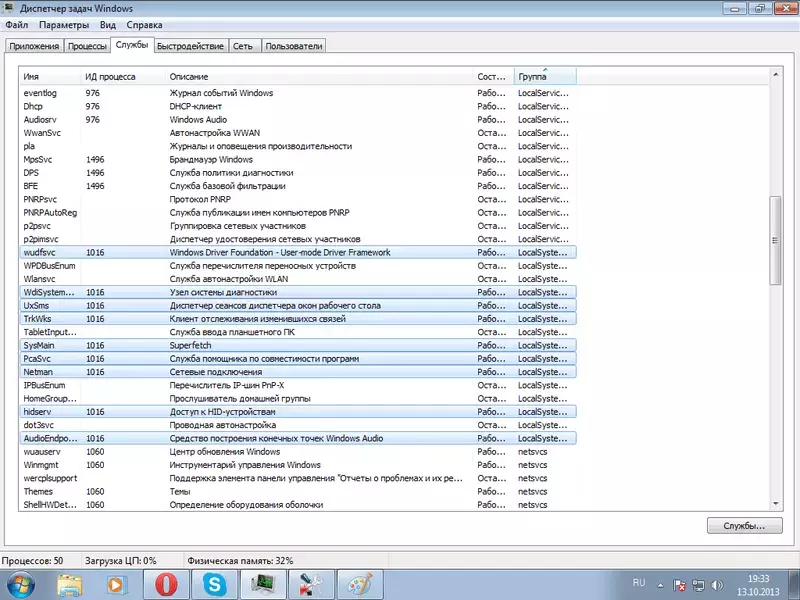The image size is (800, 600).
Task: Sort by the Имя column header
Action: (x=50, y=77)
